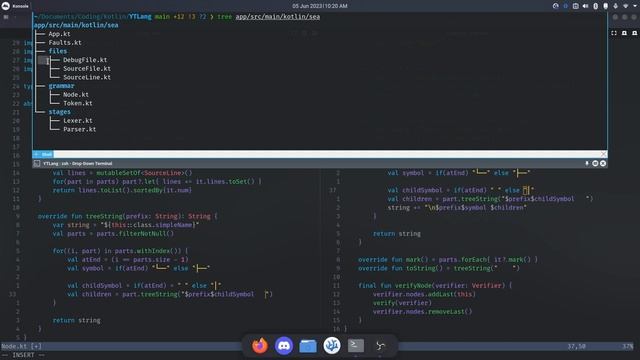Click the blue circular tray icon
This screenshot has height=360, width=640.
coord(566,6)
